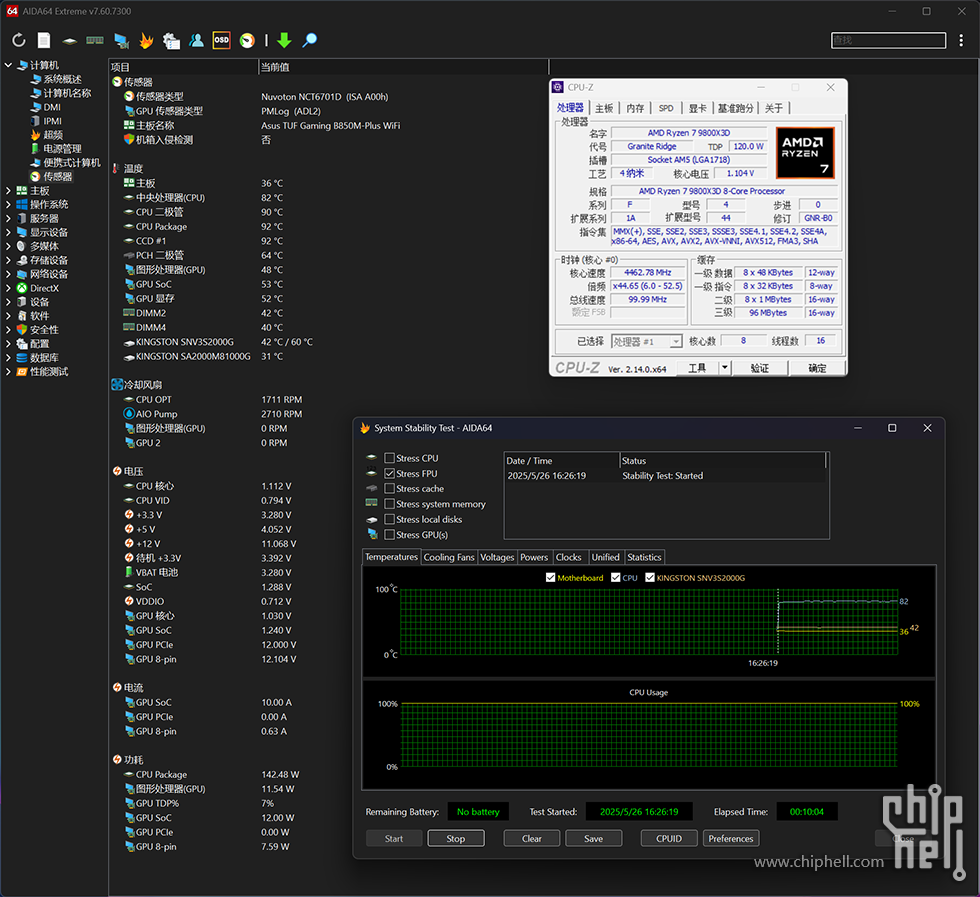Image resolution: width=980 pixels, height=897 pixels.
Task: Select the VBAT 电池 voltage row
Action: 329,573
